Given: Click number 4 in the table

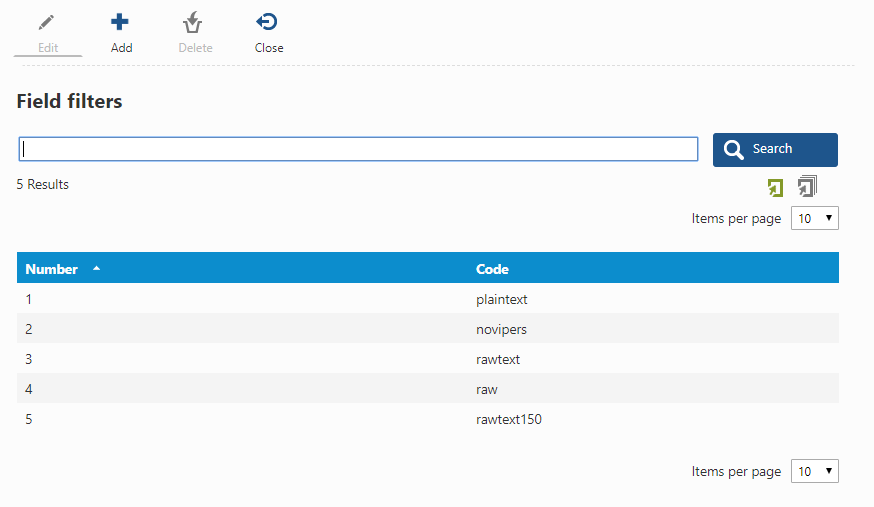Looking at the screenshot, I should 28,389.
